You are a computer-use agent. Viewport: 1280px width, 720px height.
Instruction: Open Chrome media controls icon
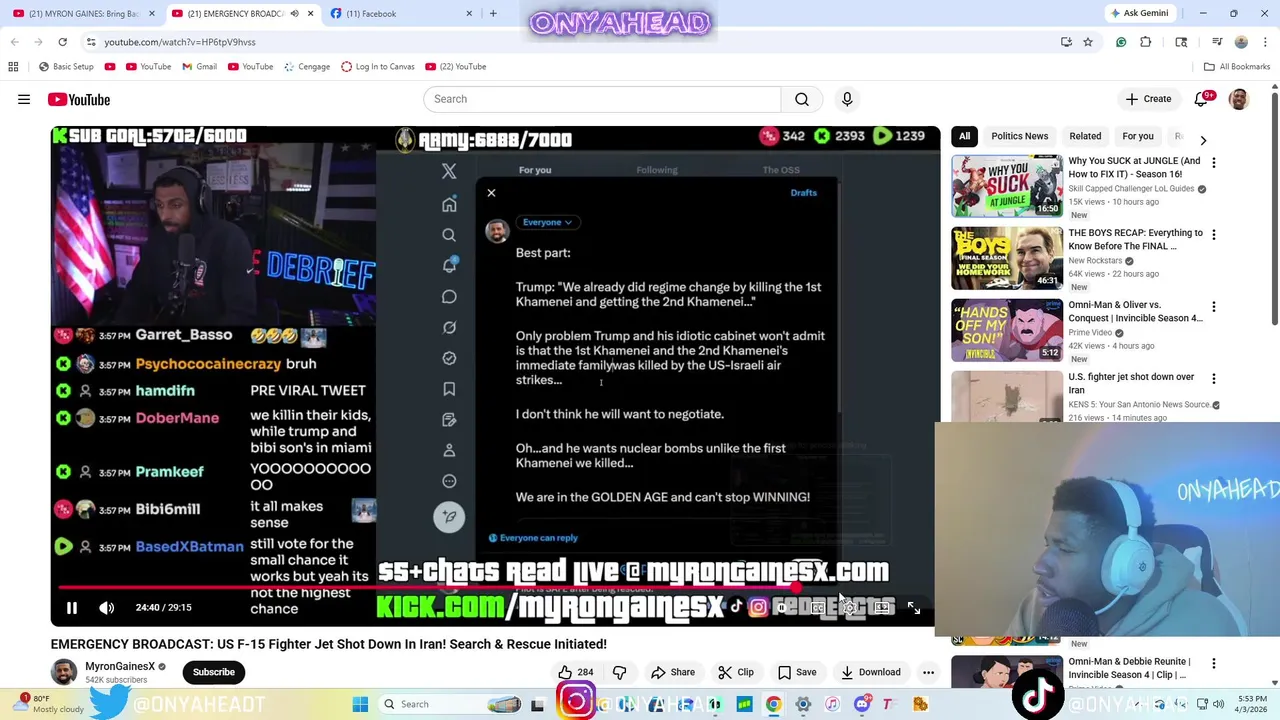[x=1217, y=42]
